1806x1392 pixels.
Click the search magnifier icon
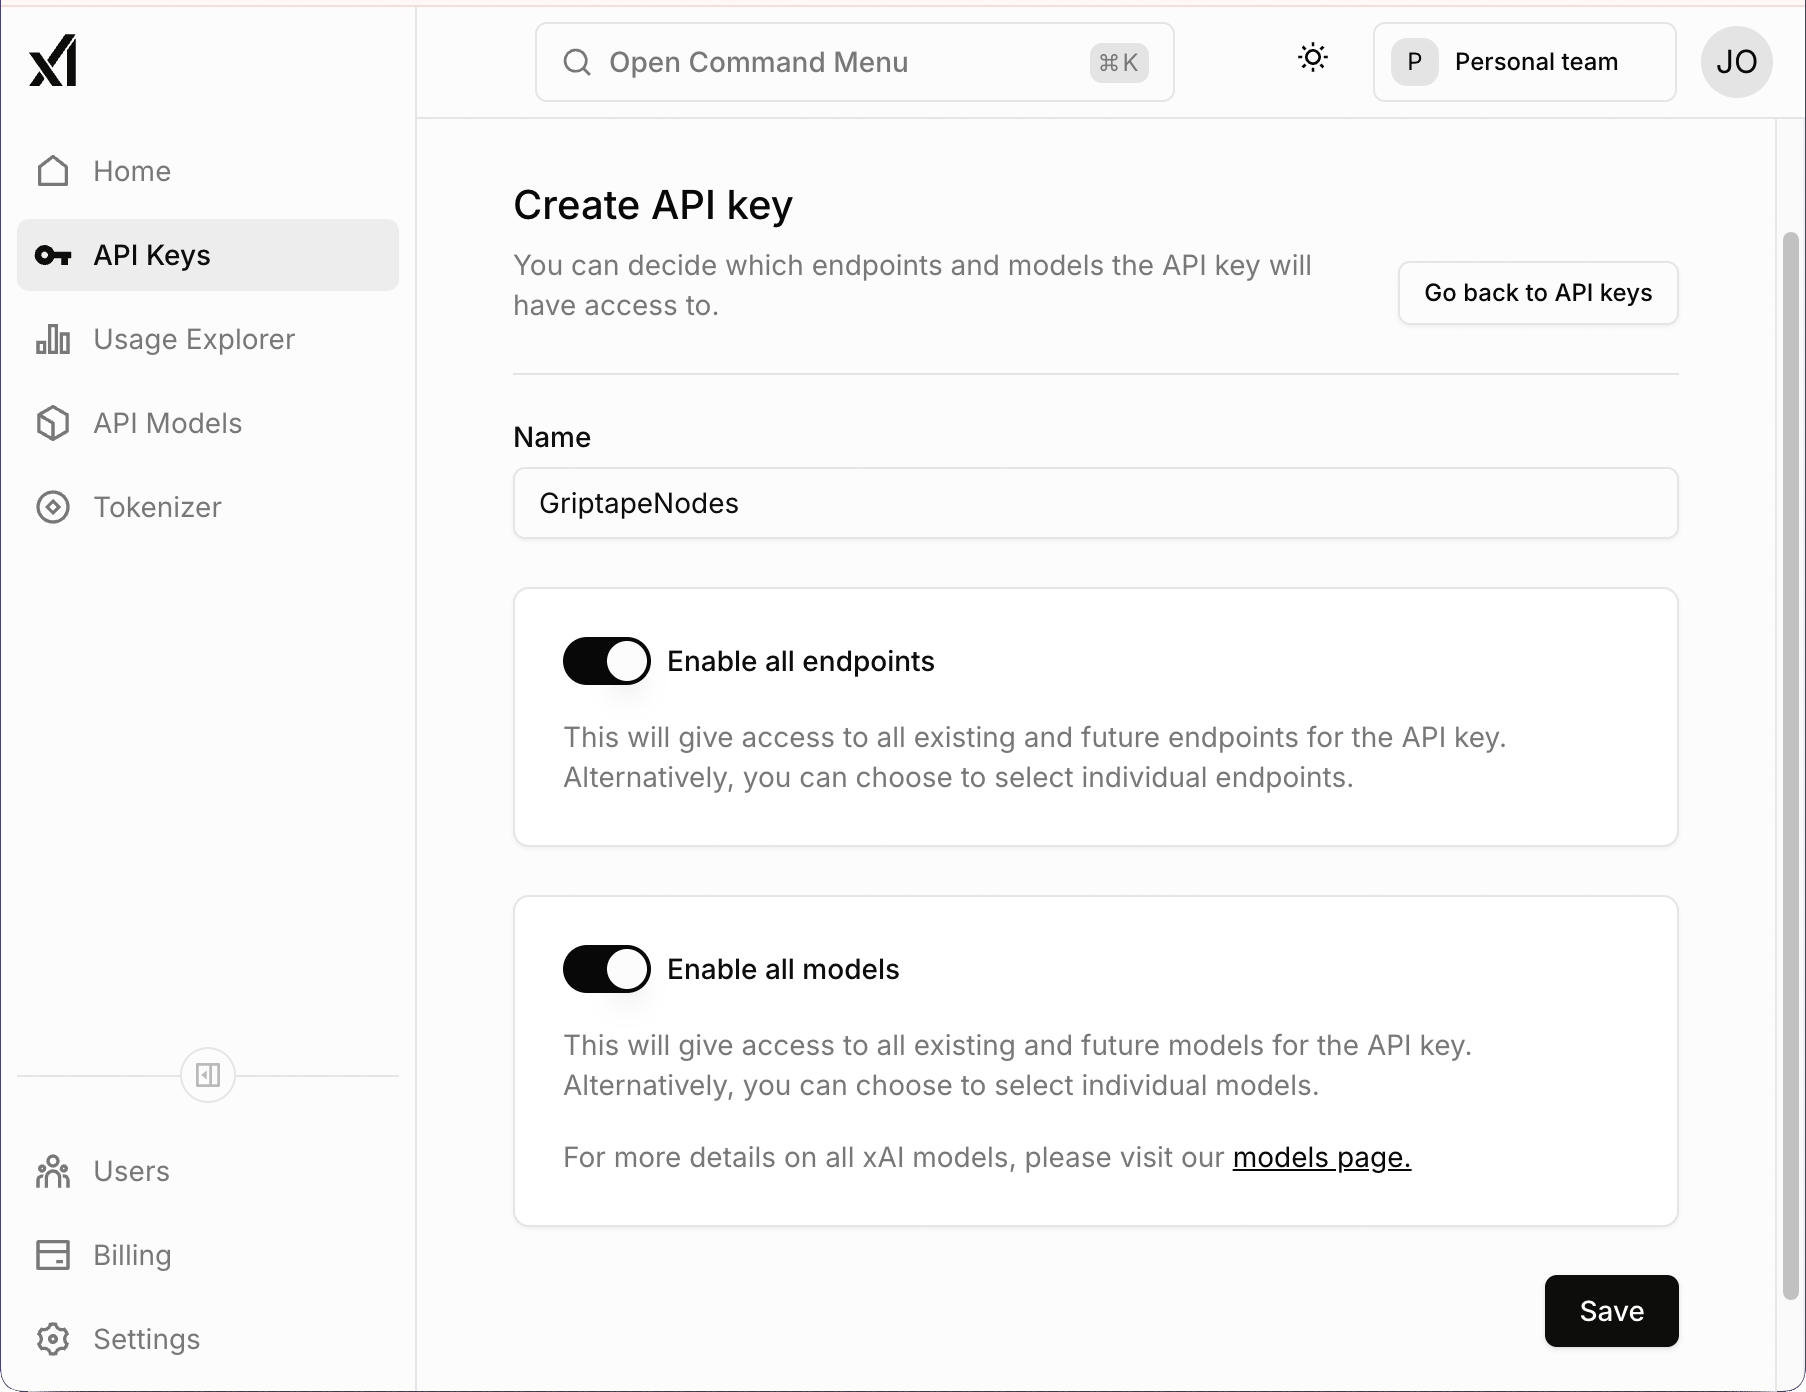577,62
